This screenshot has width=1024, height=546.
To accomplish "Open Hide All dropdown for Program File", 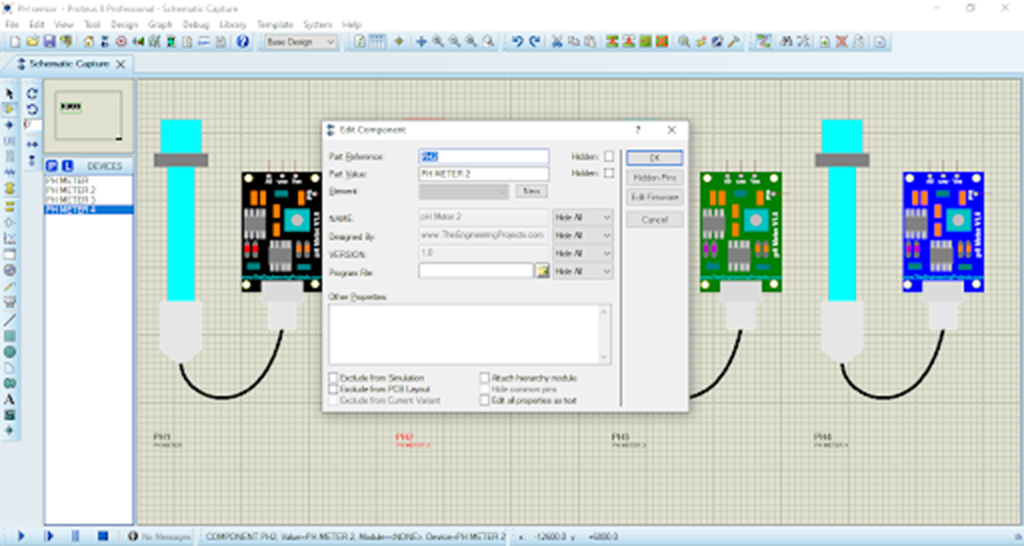I will coord(583,271).
